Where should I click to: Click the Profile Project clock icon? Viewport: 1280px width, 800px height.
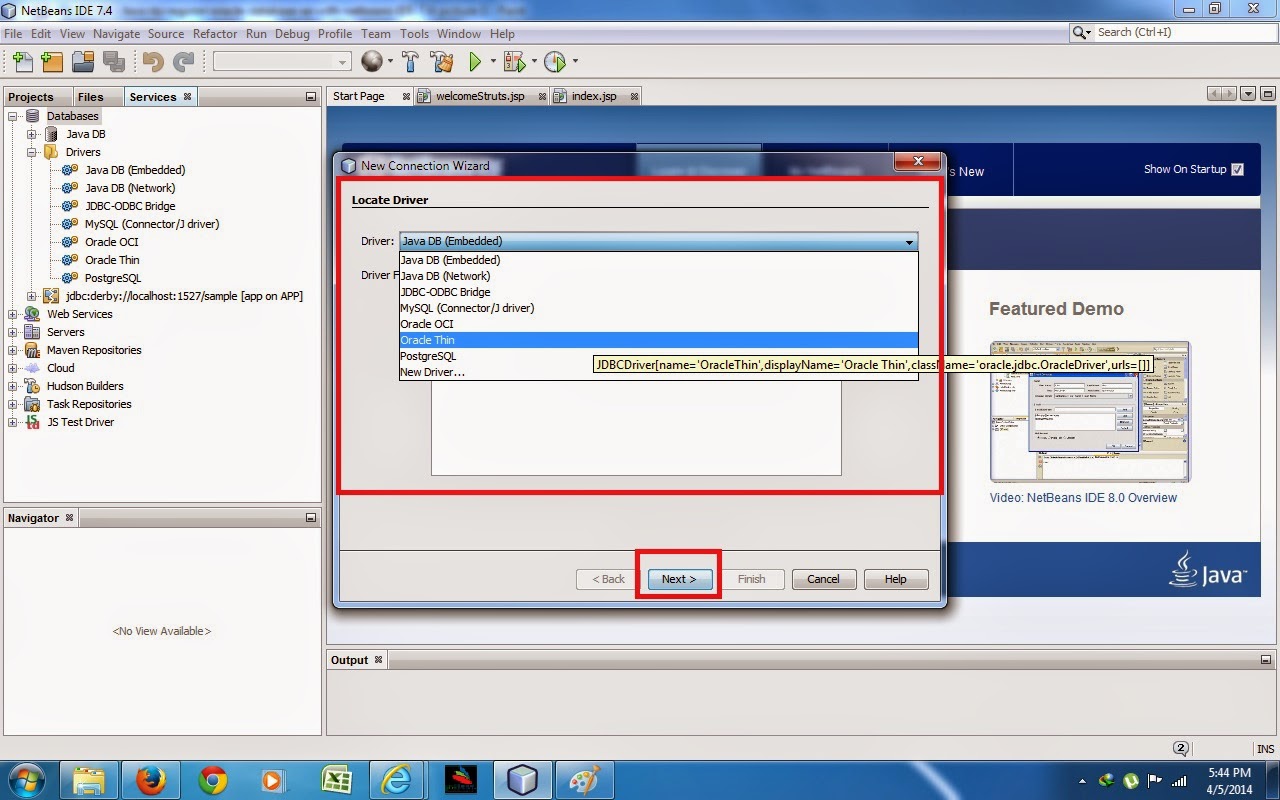pyautogui.click(x=555, y=62)
